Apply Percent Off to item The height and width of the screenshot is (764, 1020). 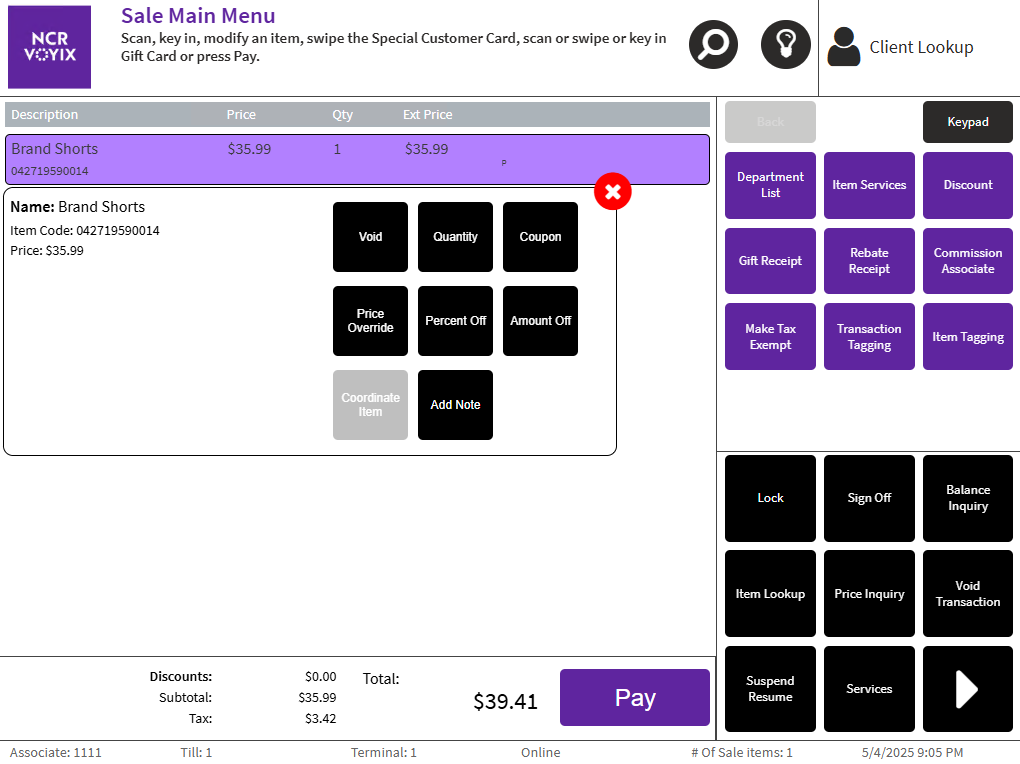(455, 321)
